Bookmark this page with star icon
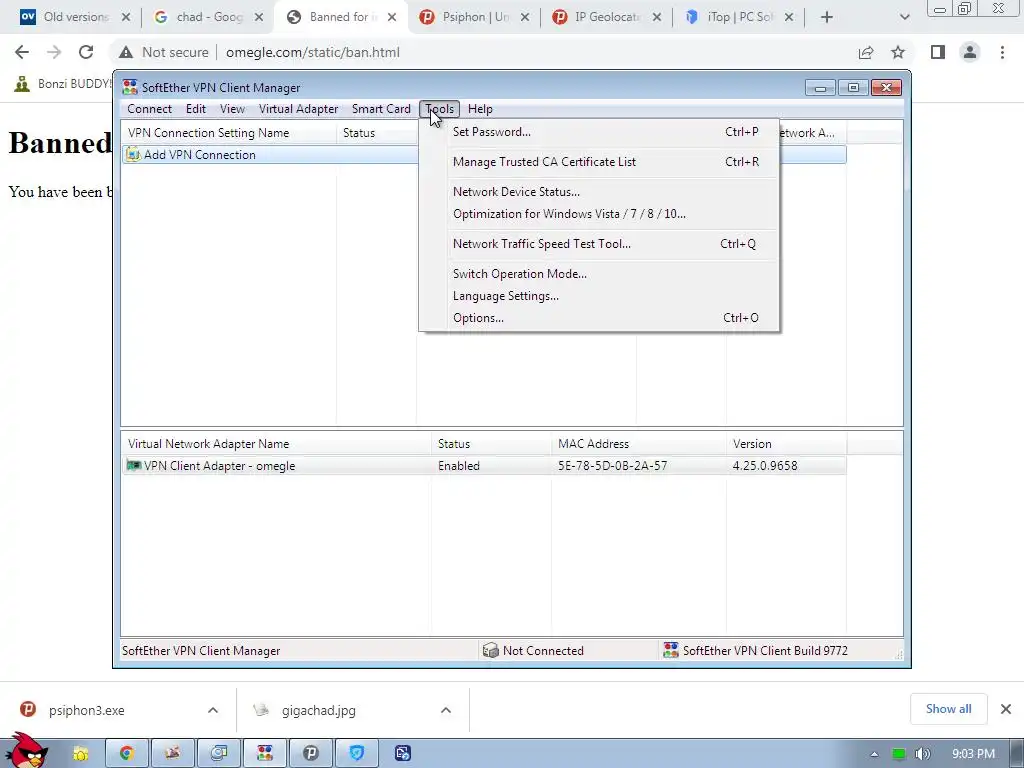Screen dimensions: 1024x768 tap(898, 52)
